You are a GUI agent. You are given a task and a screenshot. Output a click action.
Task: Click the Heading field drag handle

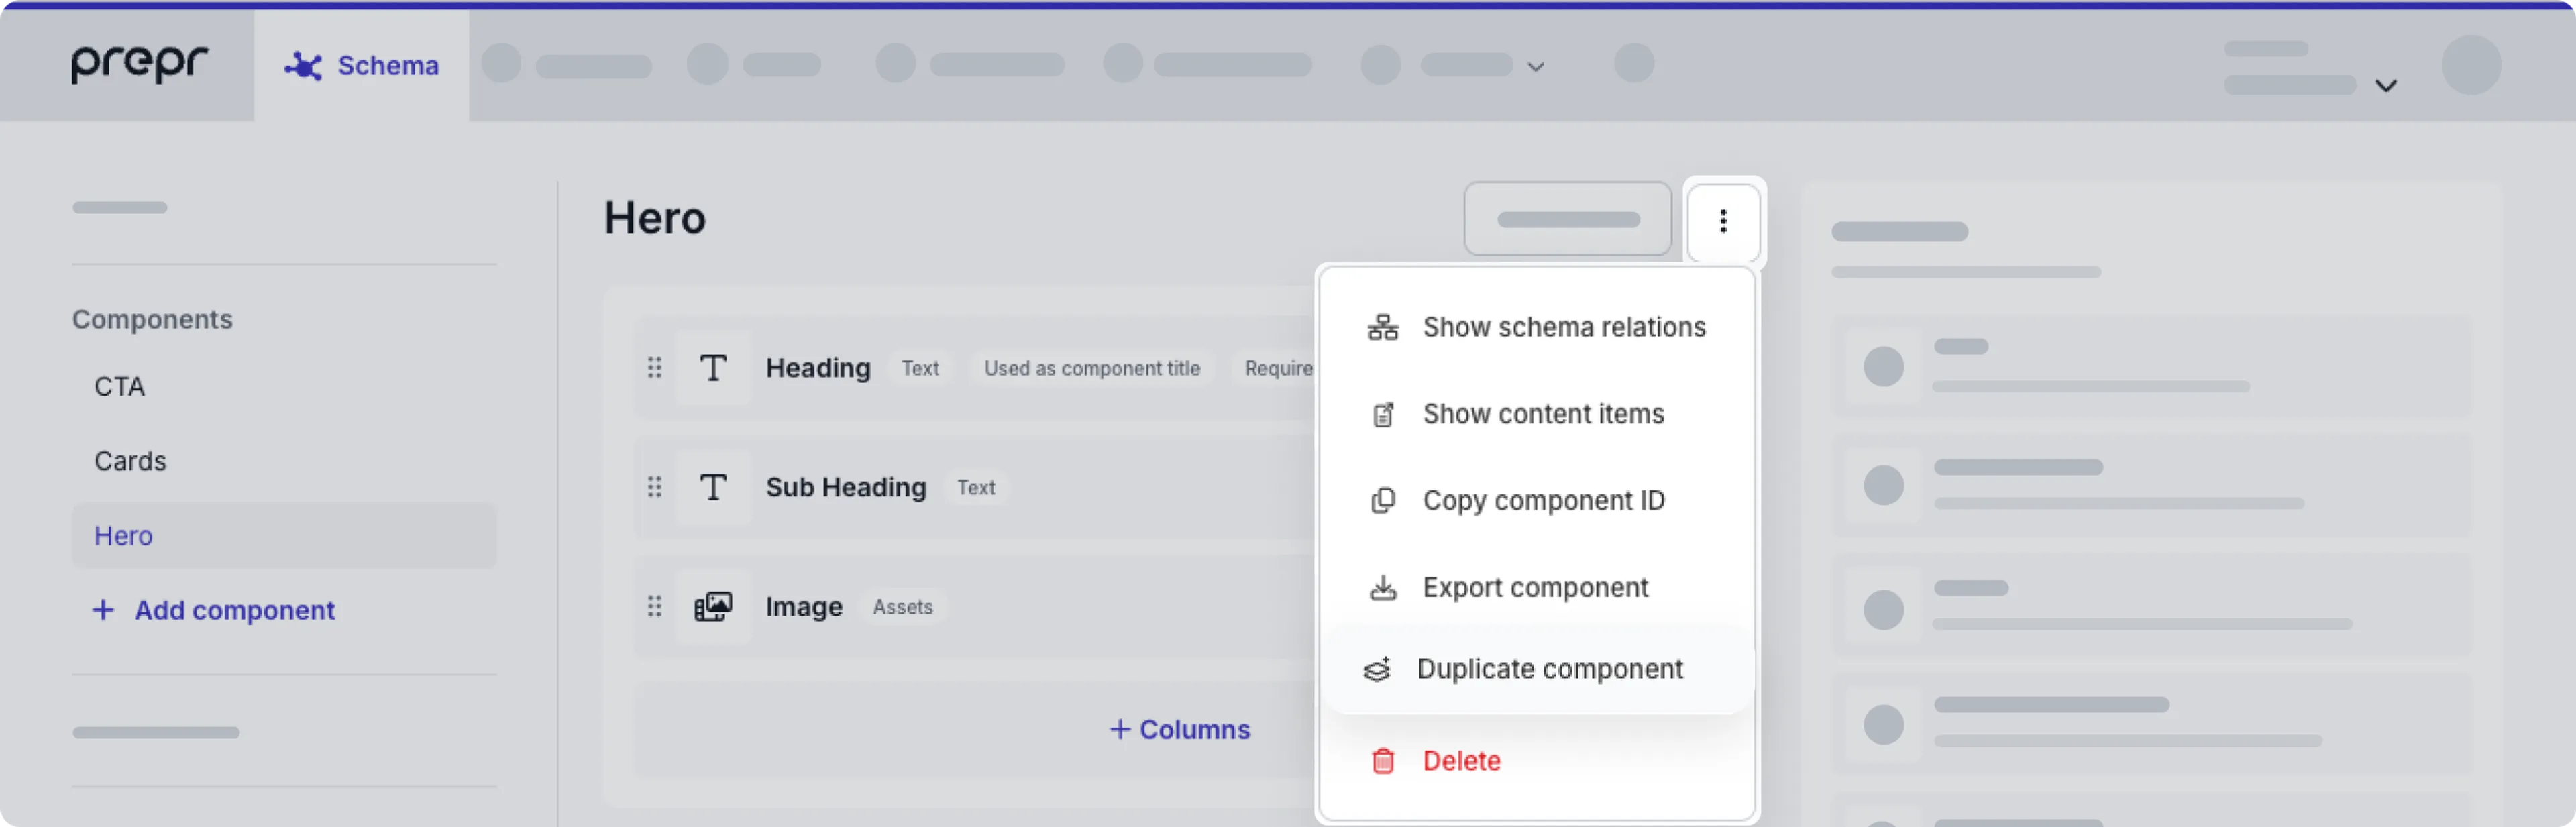pyautogui.click(x=654, y=368)
